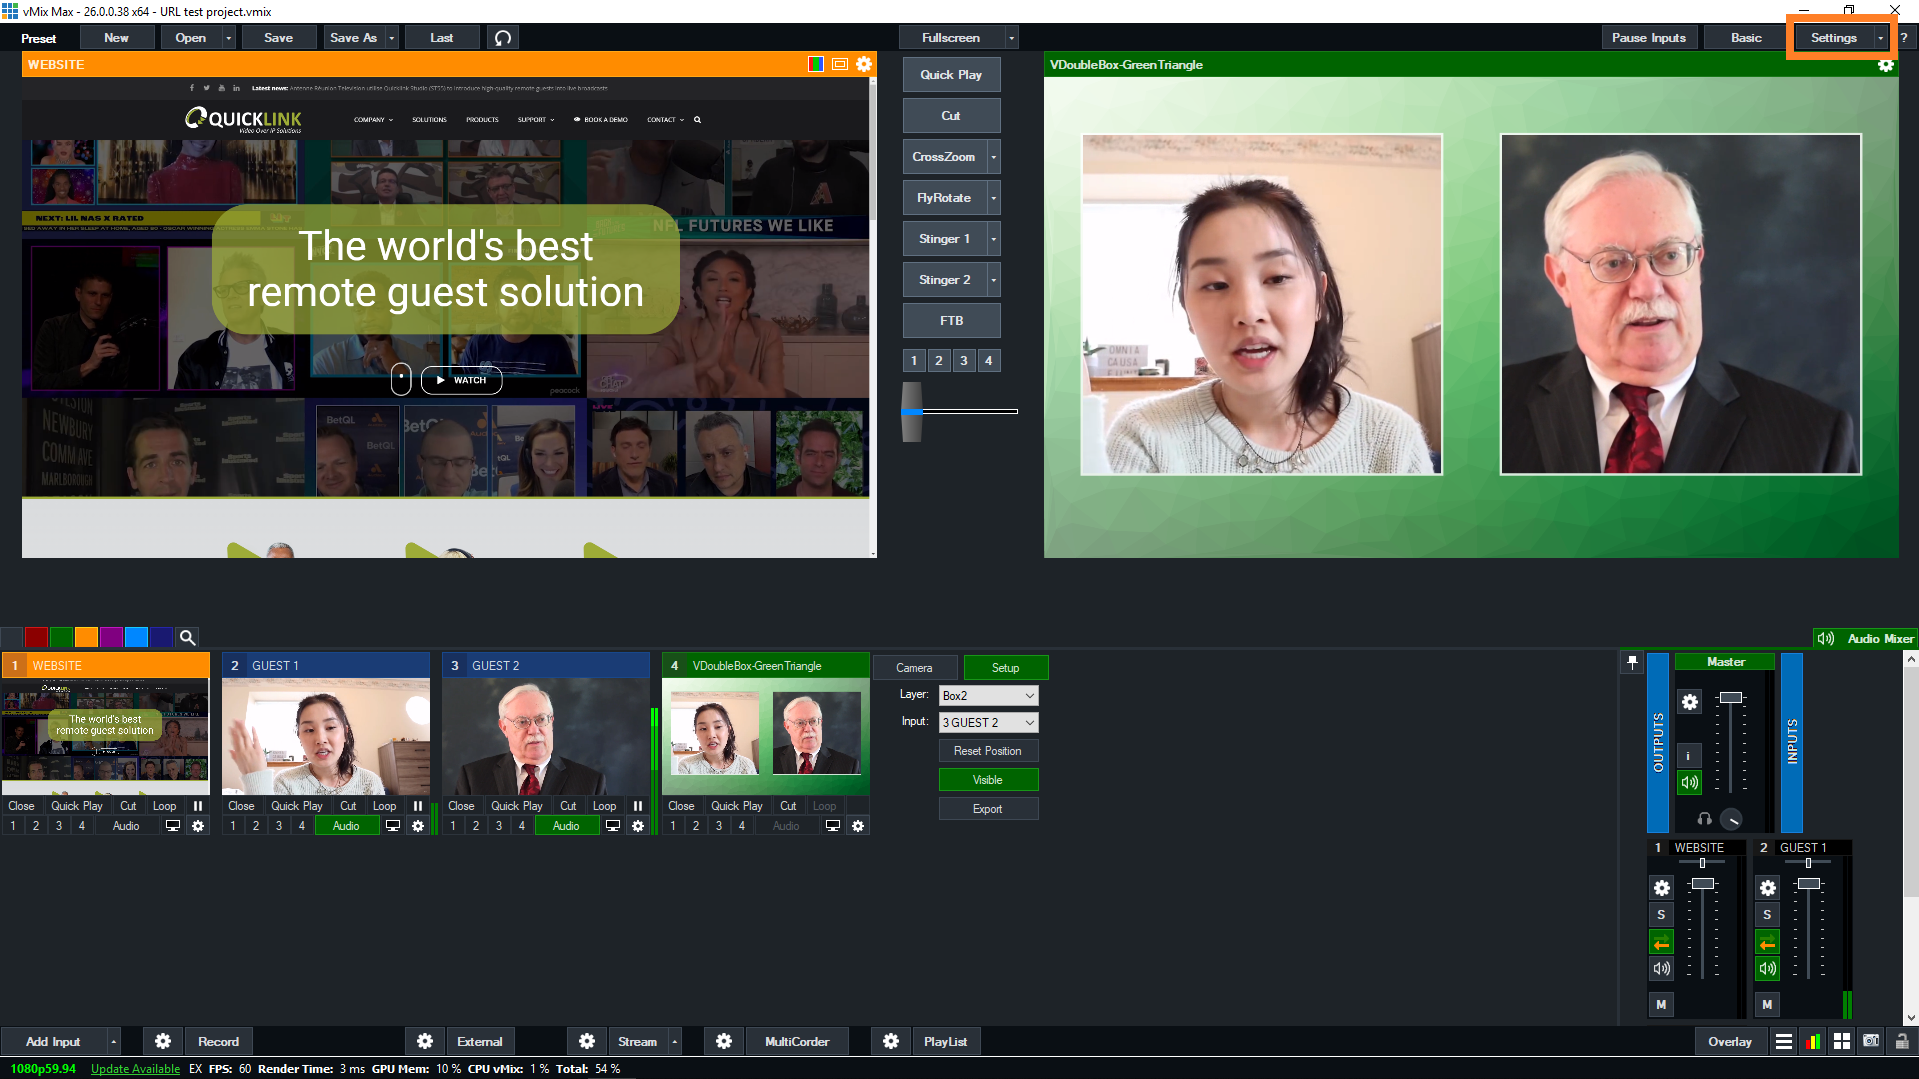Toggle the Visible layer button
The height and width of the screenshot is (1079, 1919).
click(x=988, y=780)
